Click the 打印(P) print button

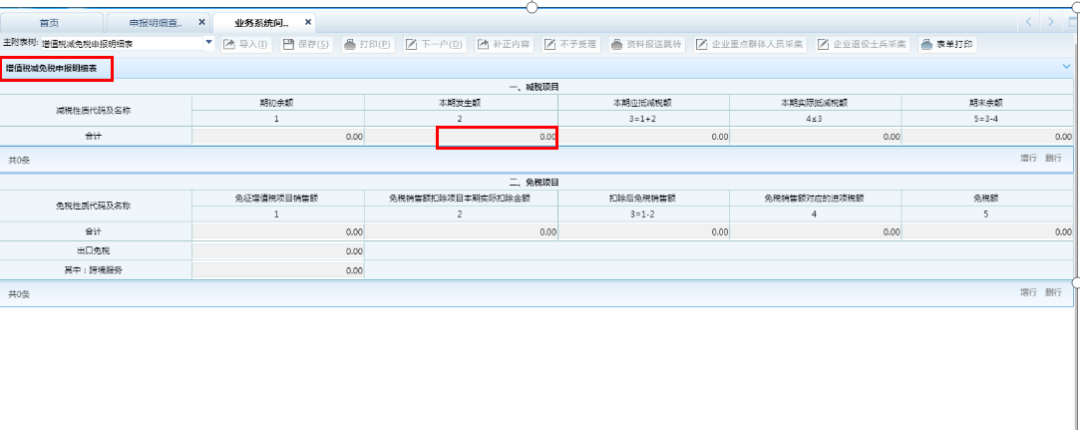click(x=368, y=45)
